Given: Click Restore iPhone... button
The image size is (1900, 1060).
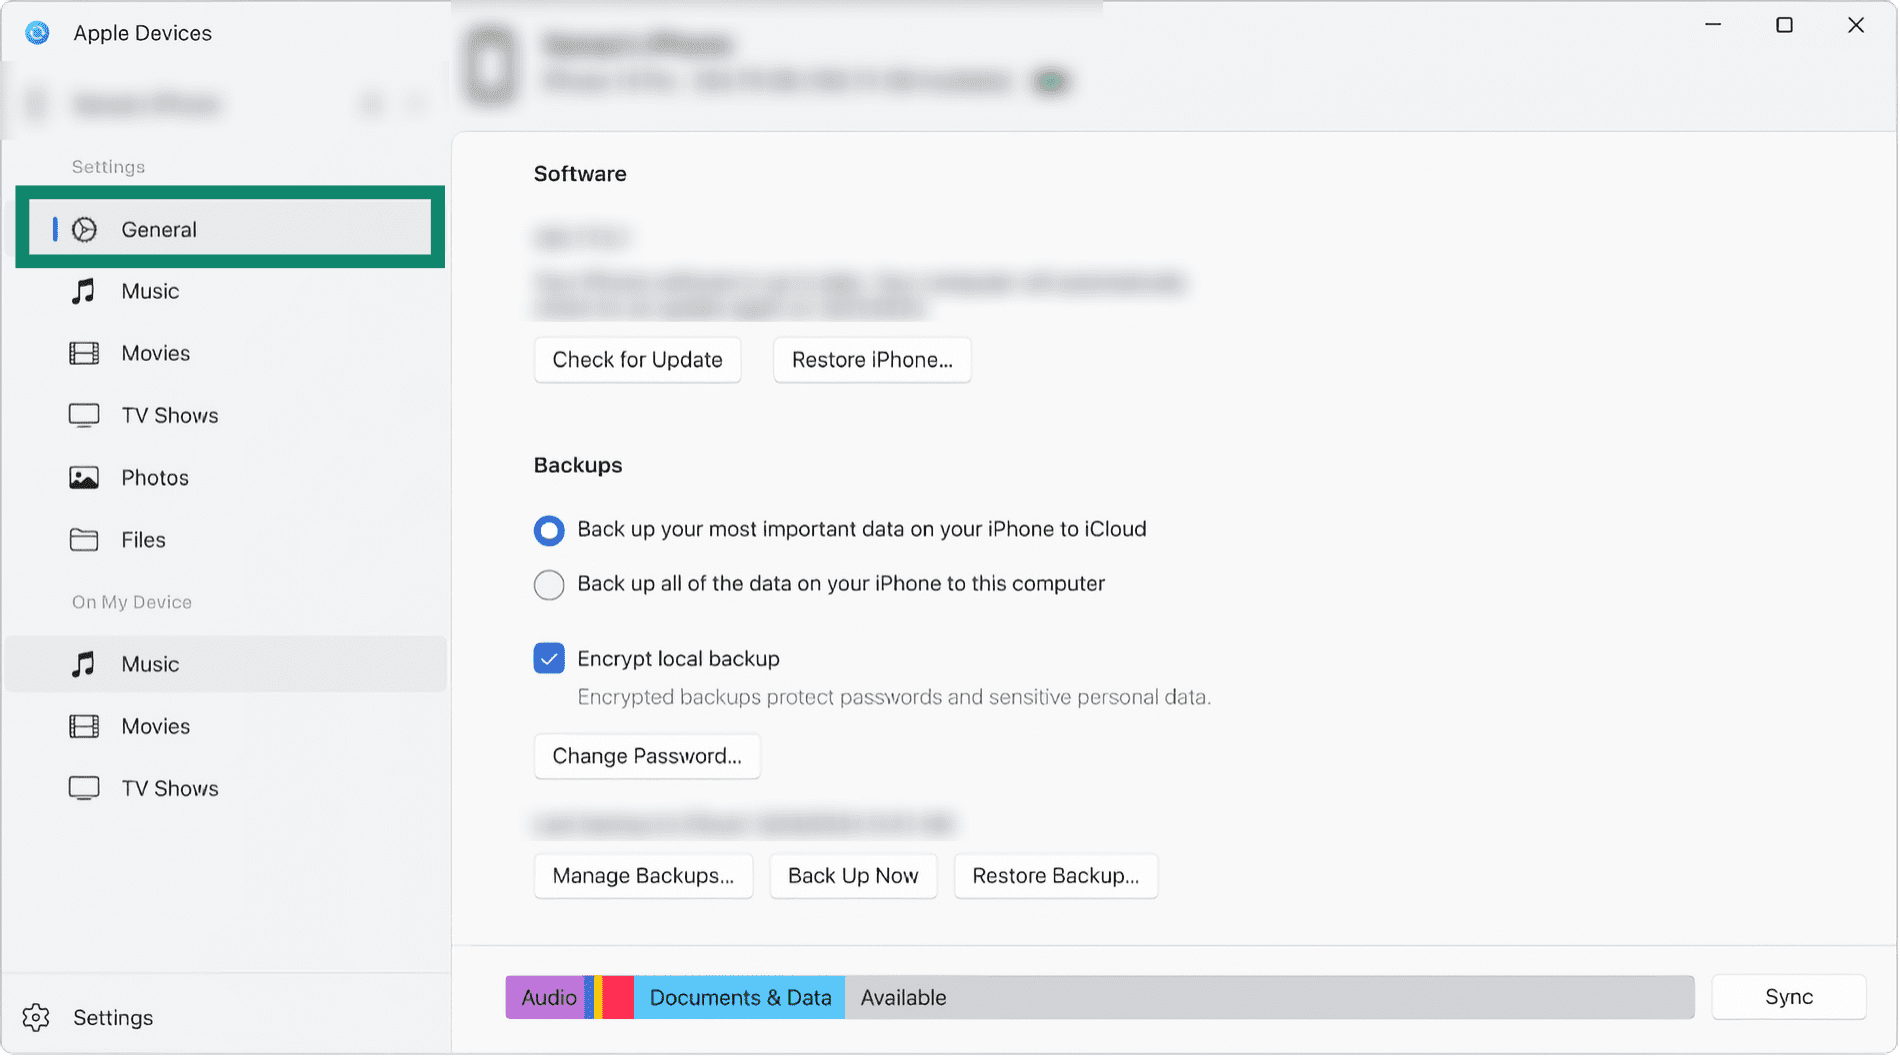Looking at the screenshot, I should [x=873, y=361].
